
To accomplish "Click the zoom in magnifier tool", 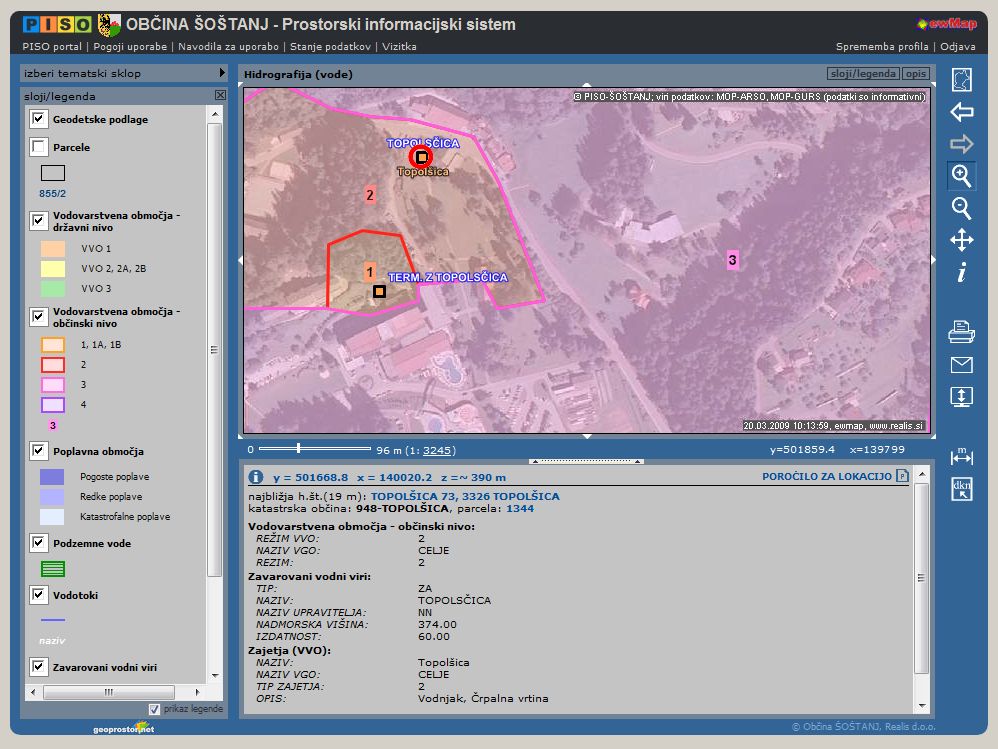I will coord(961,176).
